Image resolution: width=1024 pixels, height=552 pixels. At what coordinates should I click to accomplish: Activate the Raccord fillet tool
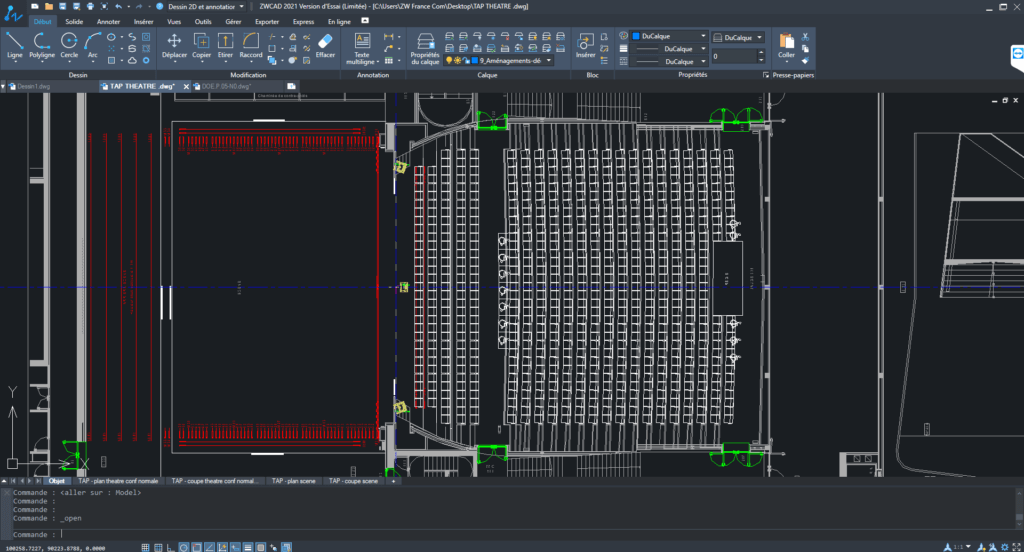(x=251, y=46)
